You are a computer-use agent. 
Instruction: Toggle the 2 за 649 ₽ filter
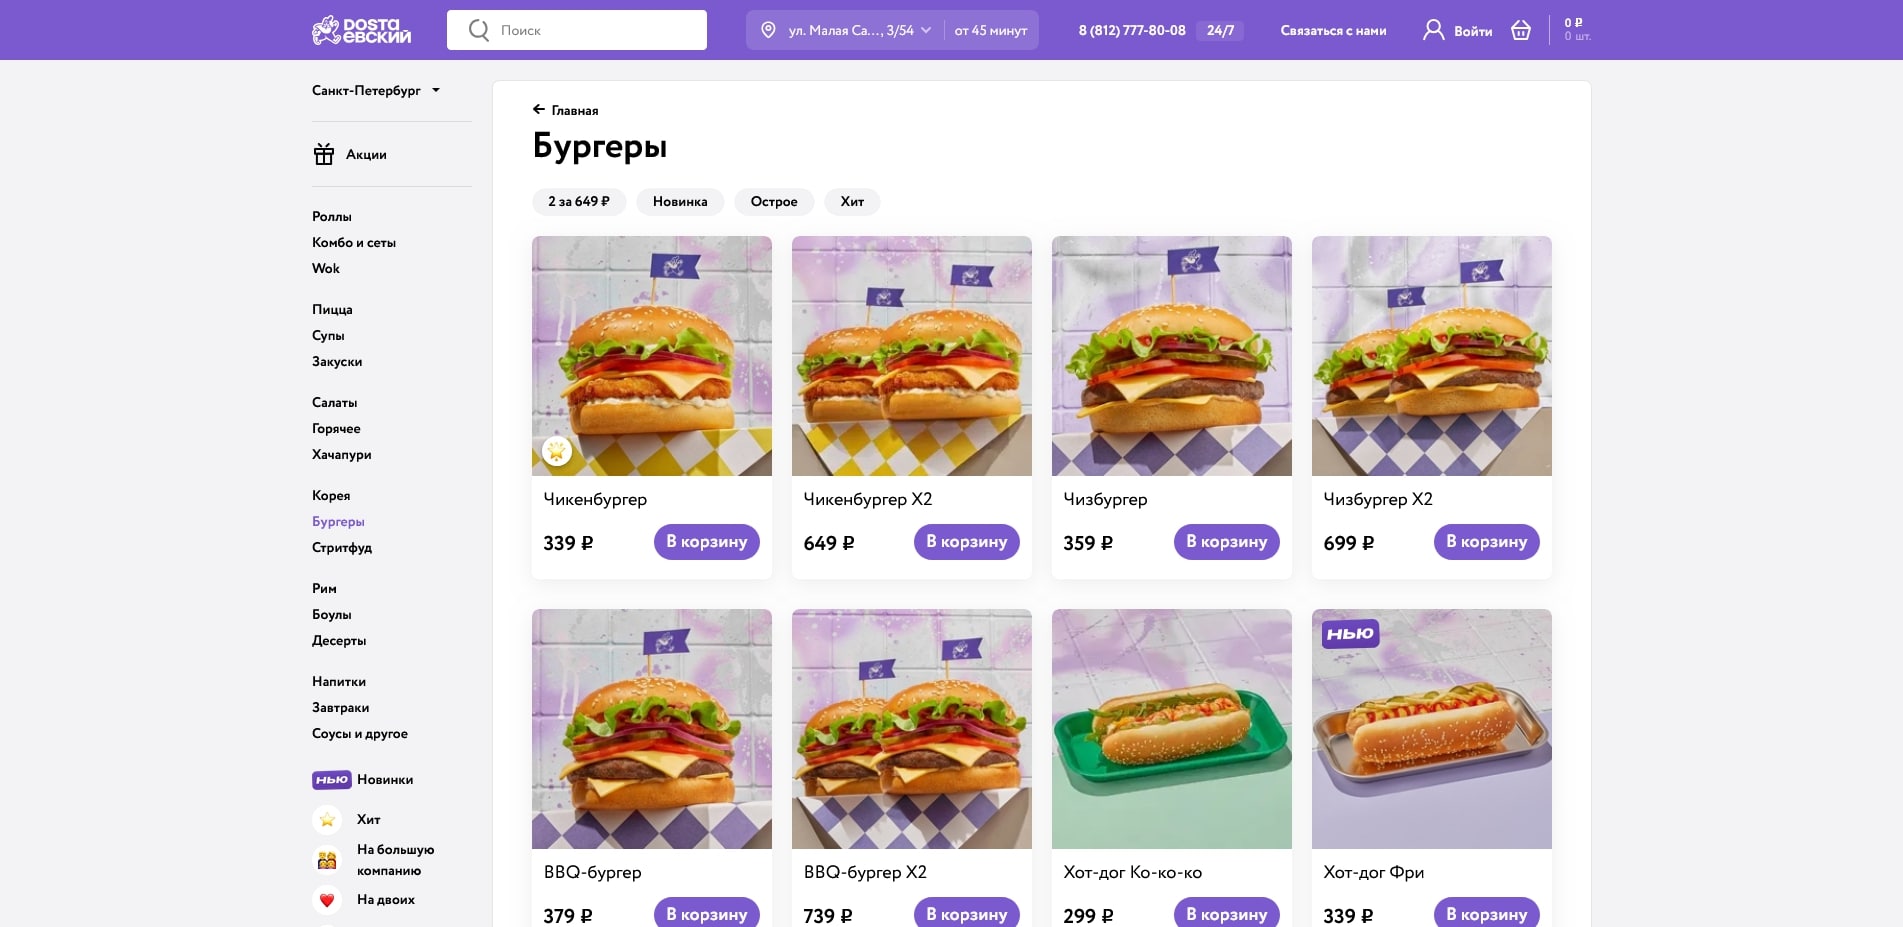tap(579, 202)
